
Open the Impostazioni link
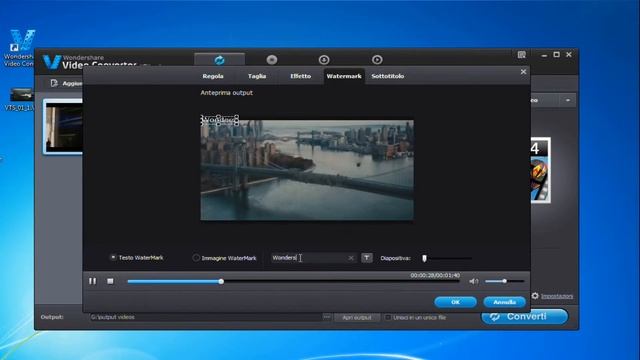pyautogui.click(x=557, y=296)
